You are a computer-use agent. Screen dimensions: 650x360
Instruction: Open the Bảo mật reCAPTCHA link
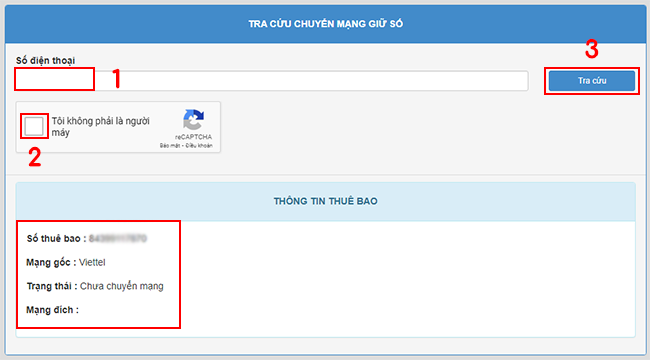coord(170,146)
